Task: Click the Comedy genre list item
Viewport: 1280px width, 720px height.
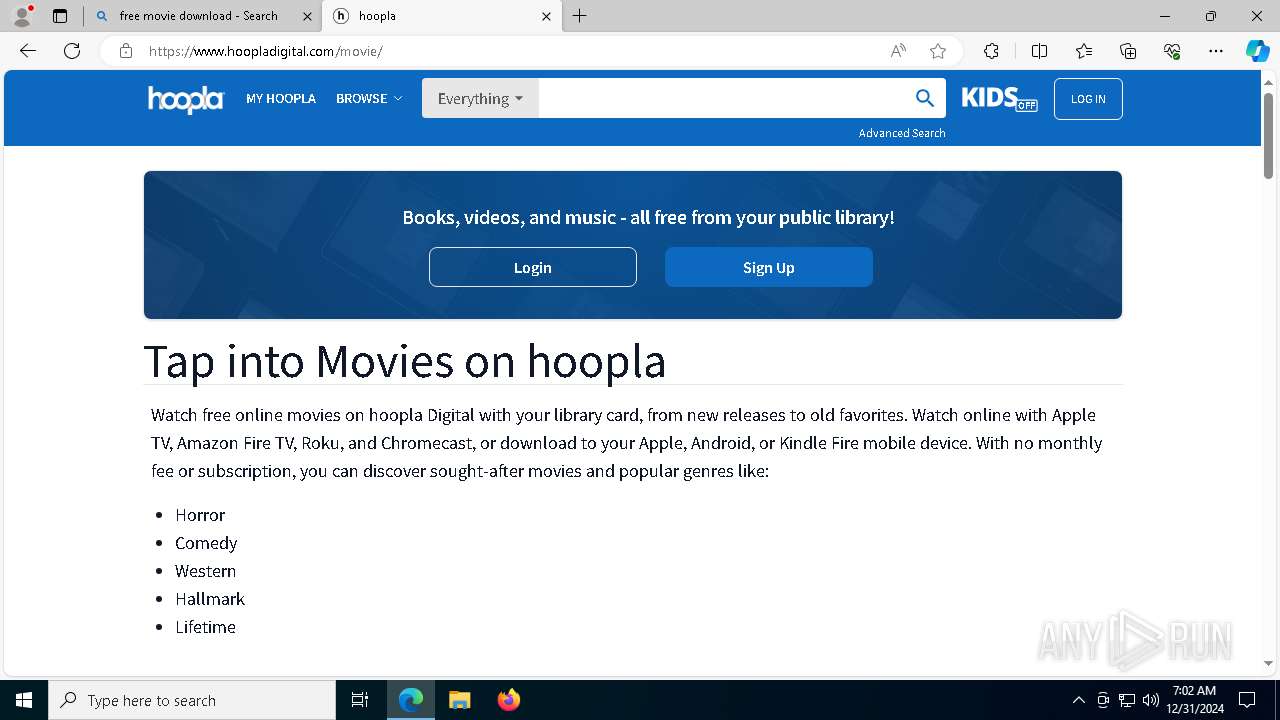Action: 206,543
